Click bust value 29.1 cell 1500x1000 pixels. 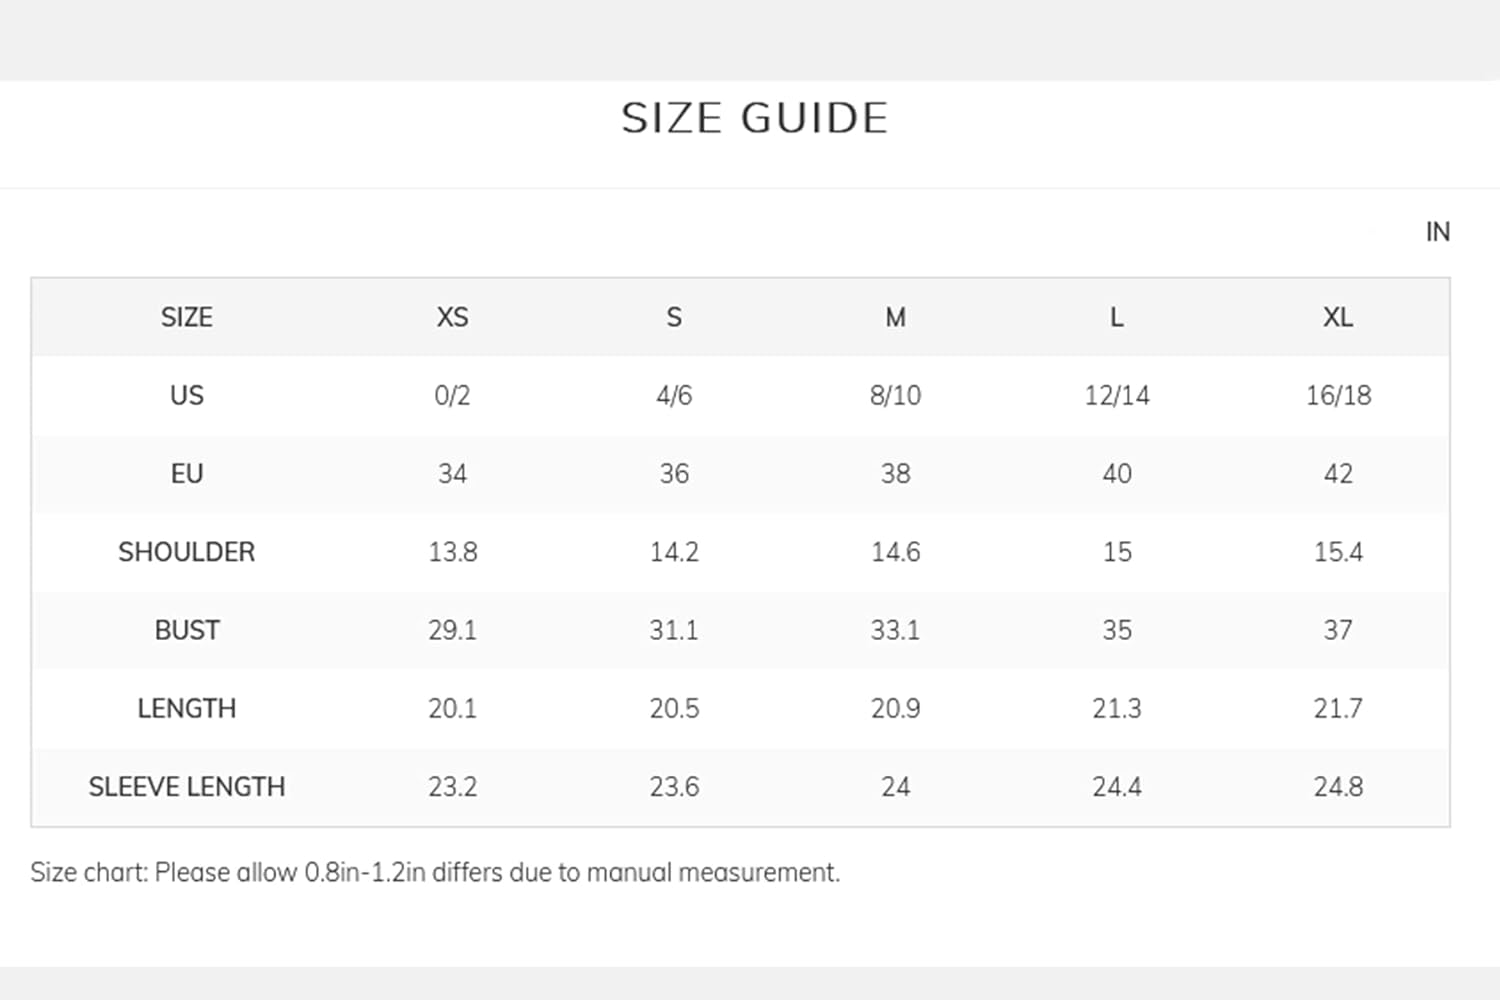click(452, 630)
